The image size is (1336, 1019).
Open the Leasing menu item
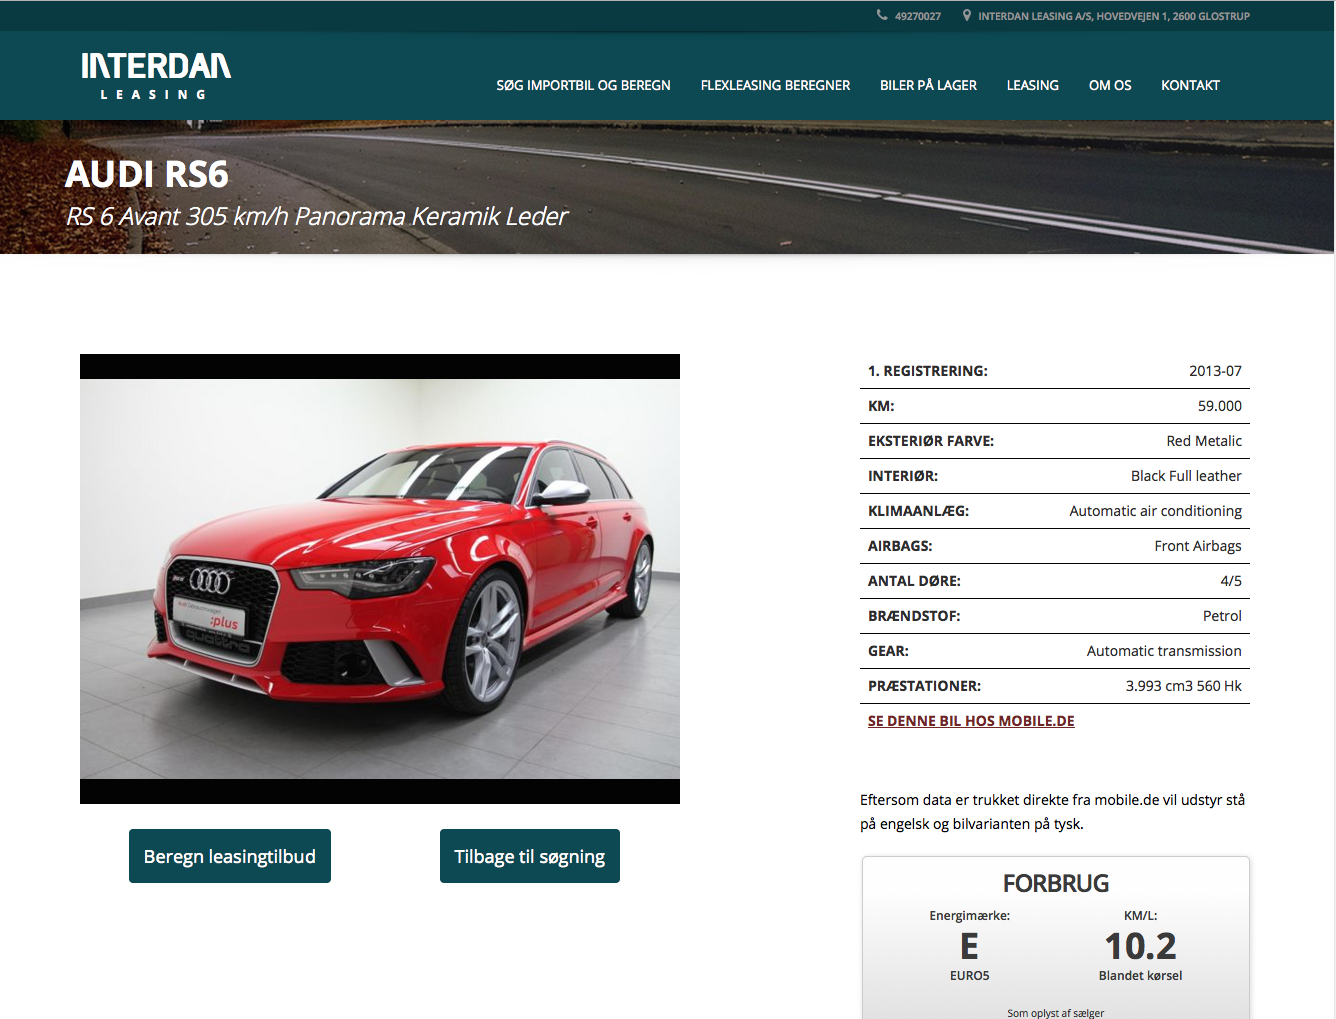[1033, 85]
